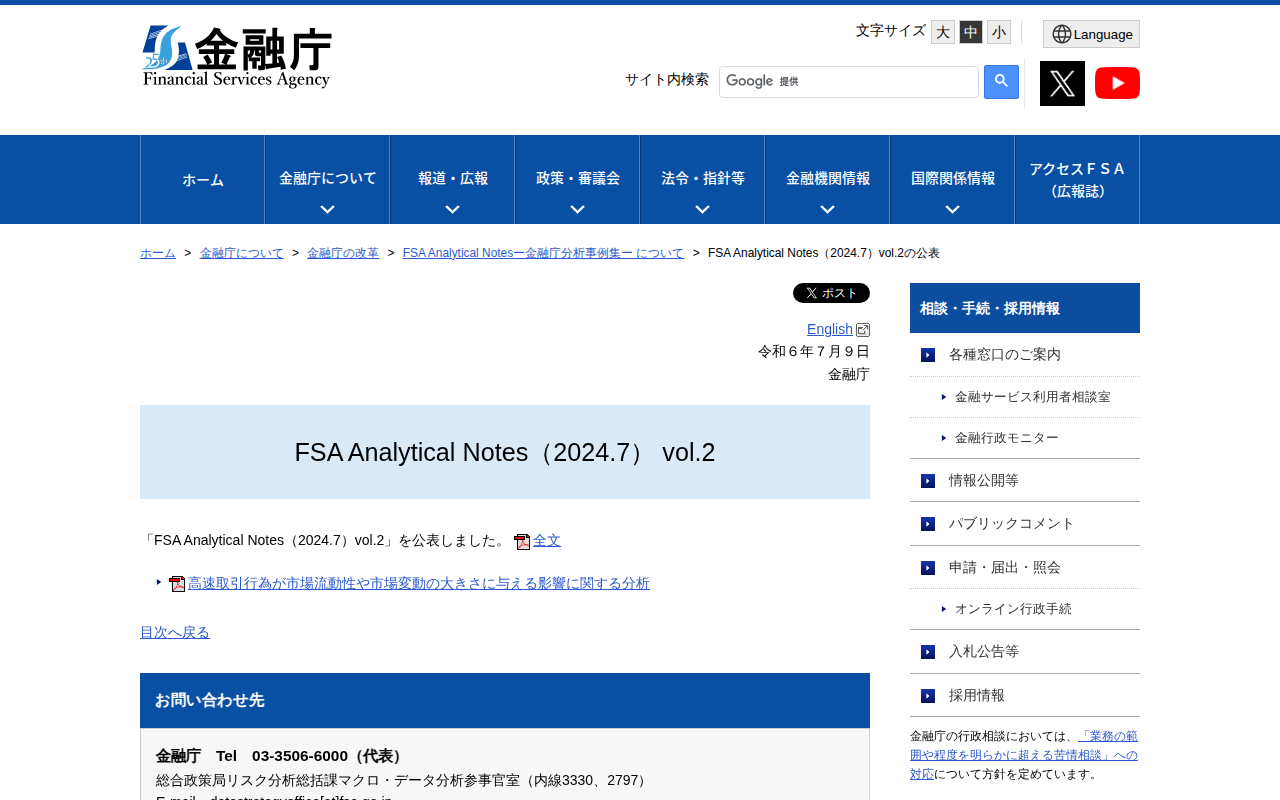Viewport: 1280px width, 800px height.
Task: Expand the 報道・広報 menu chevron
Action: (452, 210)
